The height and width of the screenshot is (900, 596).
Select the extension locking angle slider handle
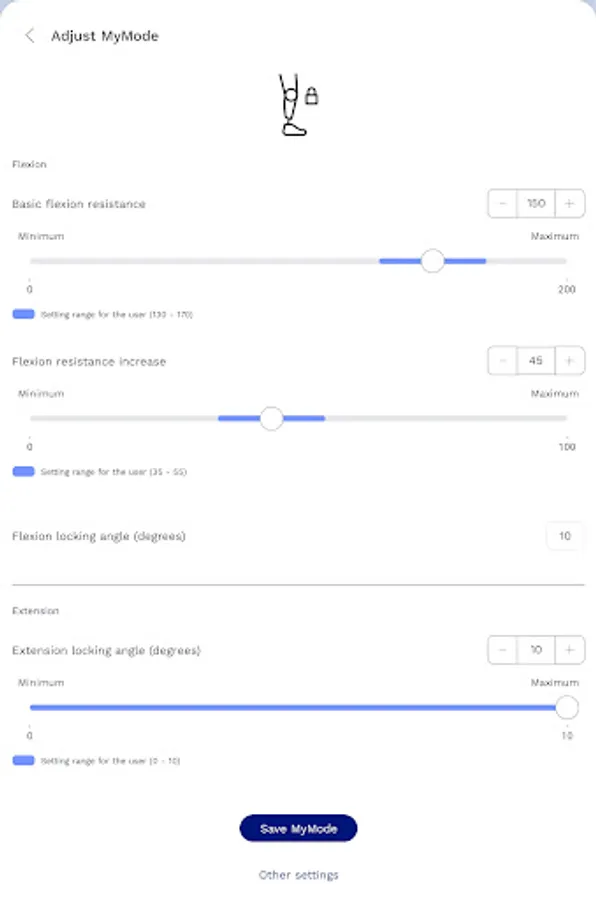(566, 706)
